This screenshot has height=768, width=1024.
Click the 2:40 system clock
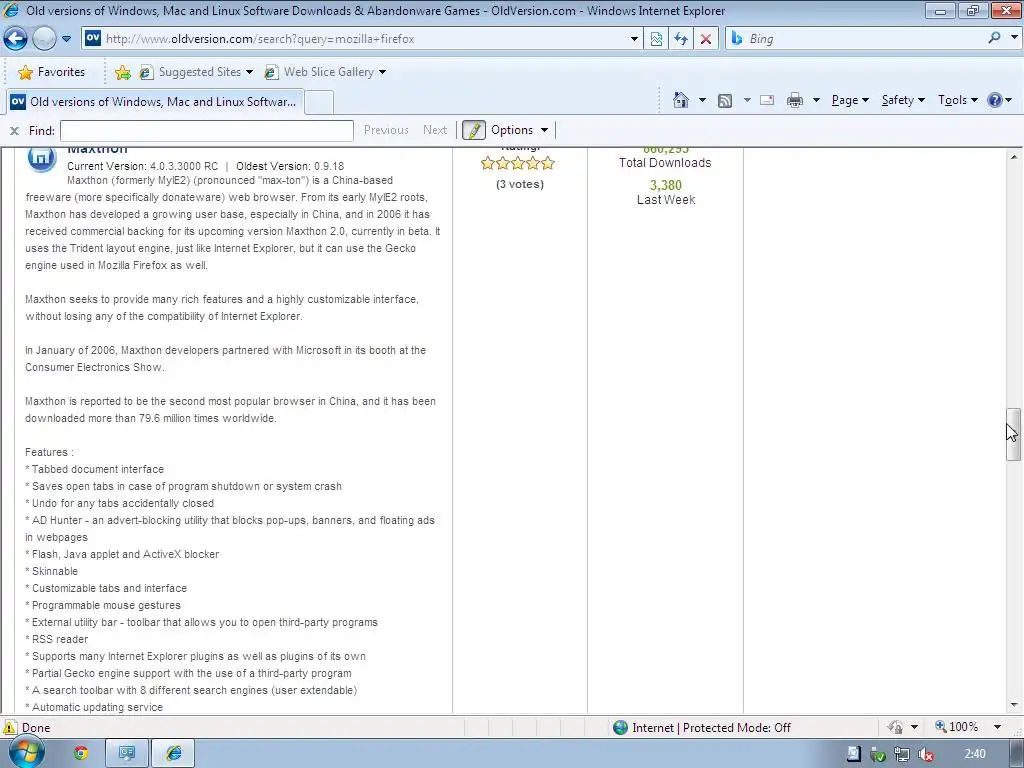tap(975, 754)
